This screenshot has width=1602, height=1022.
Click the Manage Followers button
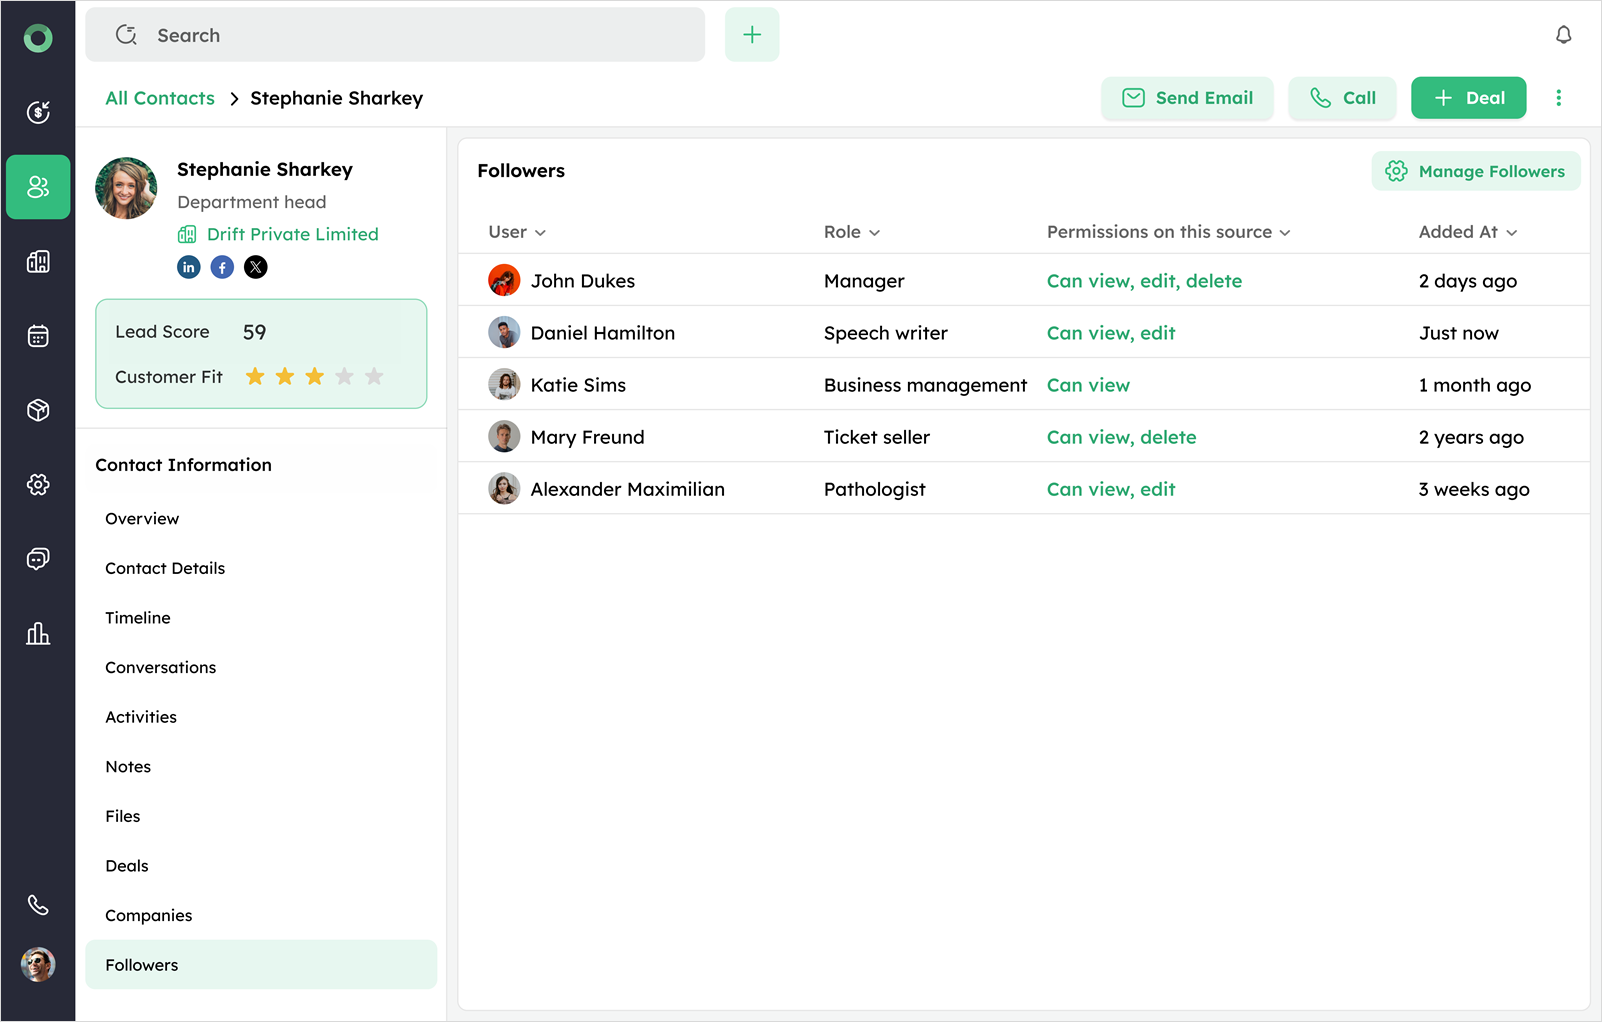point(1476,171)
